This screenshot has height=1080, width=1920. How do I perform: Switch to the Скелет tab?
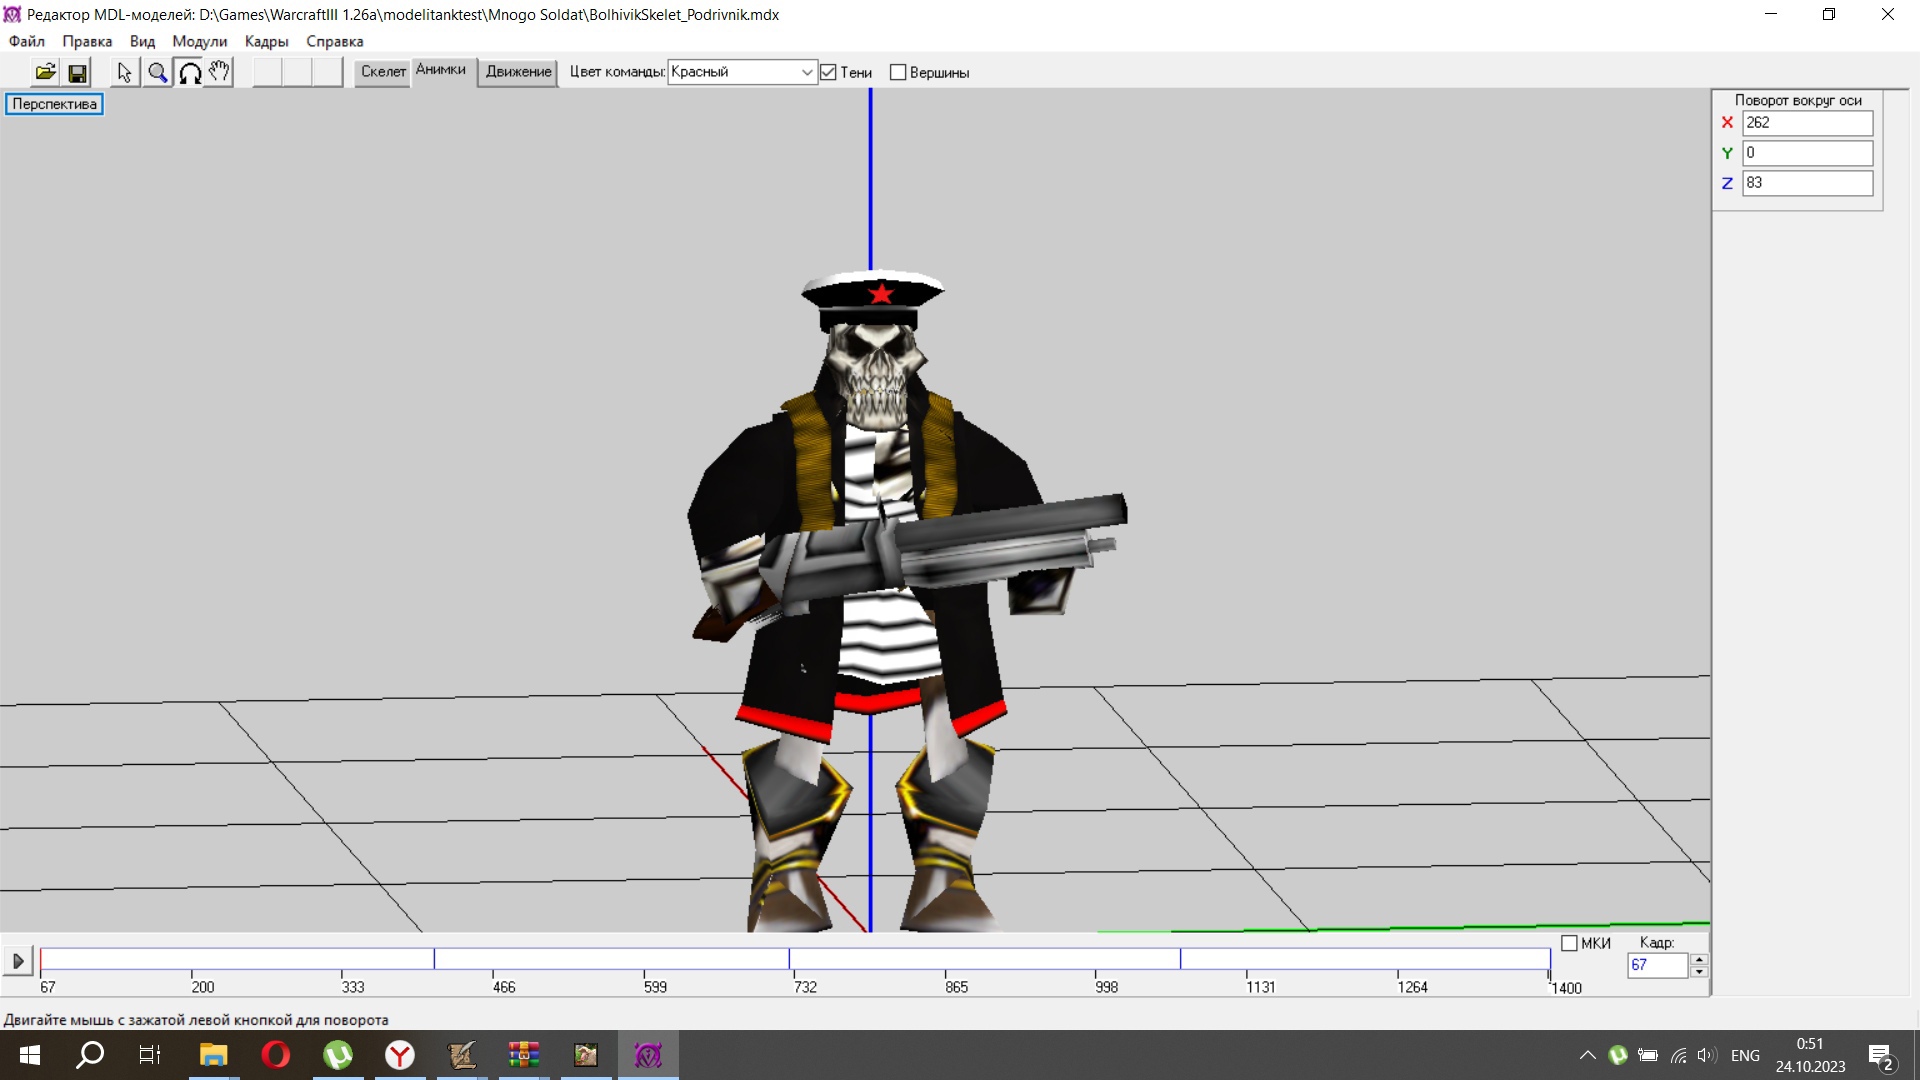(x=383, y=72)
